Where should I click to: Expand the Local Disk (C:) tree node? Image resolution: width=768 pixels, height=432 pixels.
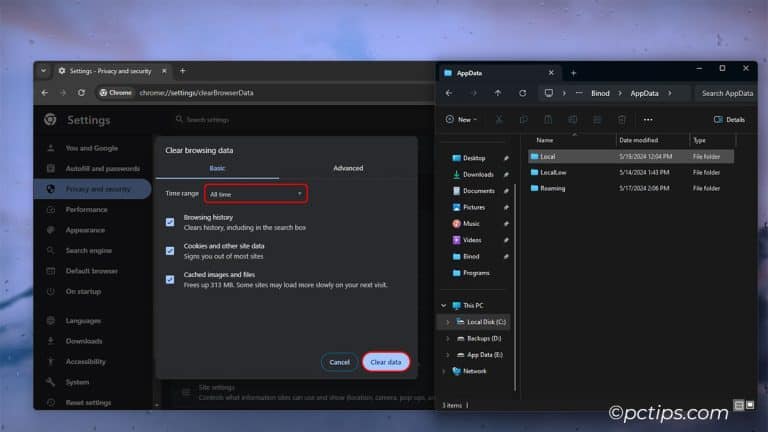pos(448,322)
